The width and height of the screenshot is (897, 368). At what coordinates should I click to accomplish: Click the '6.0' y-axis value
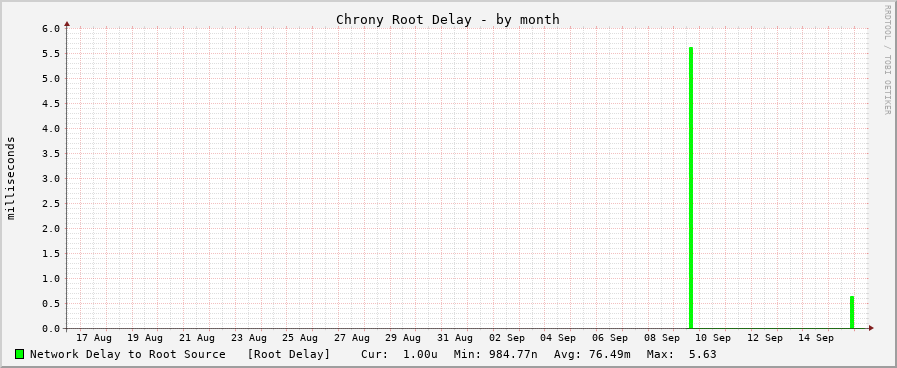51,29
